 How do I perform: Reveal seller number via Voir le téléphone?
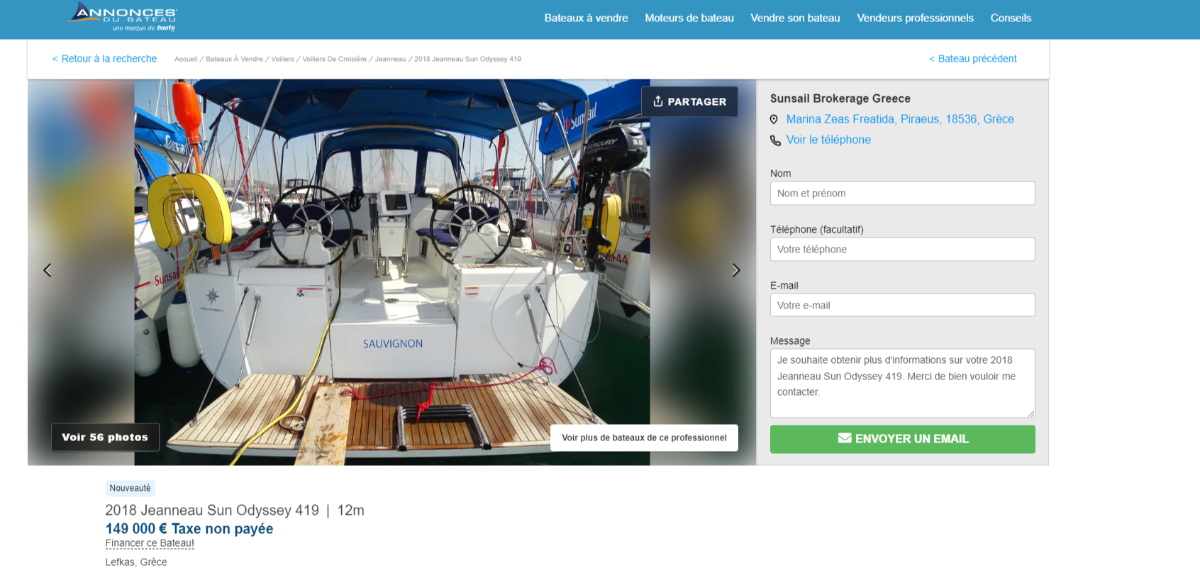(828, 140)
